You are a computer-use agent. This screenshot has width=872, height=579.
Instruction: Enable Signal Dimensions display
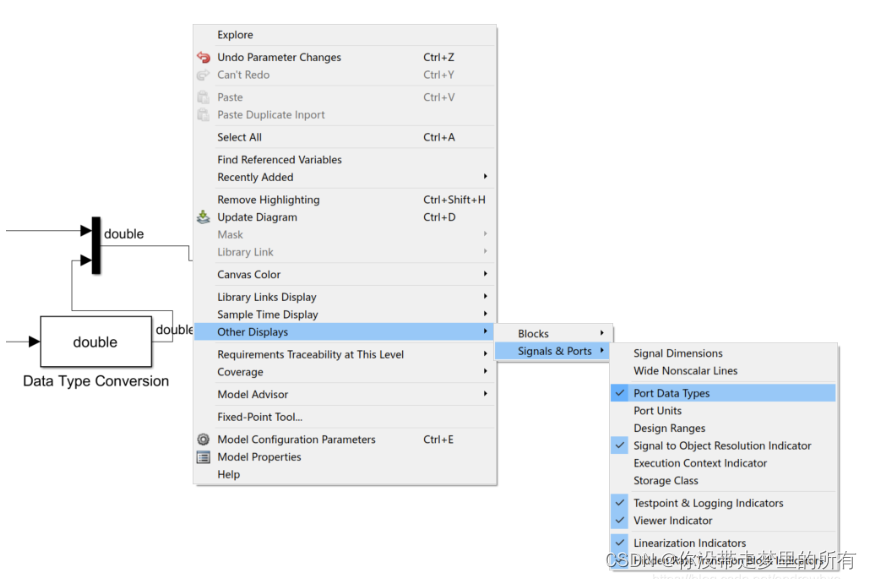[x=724, y=353]
